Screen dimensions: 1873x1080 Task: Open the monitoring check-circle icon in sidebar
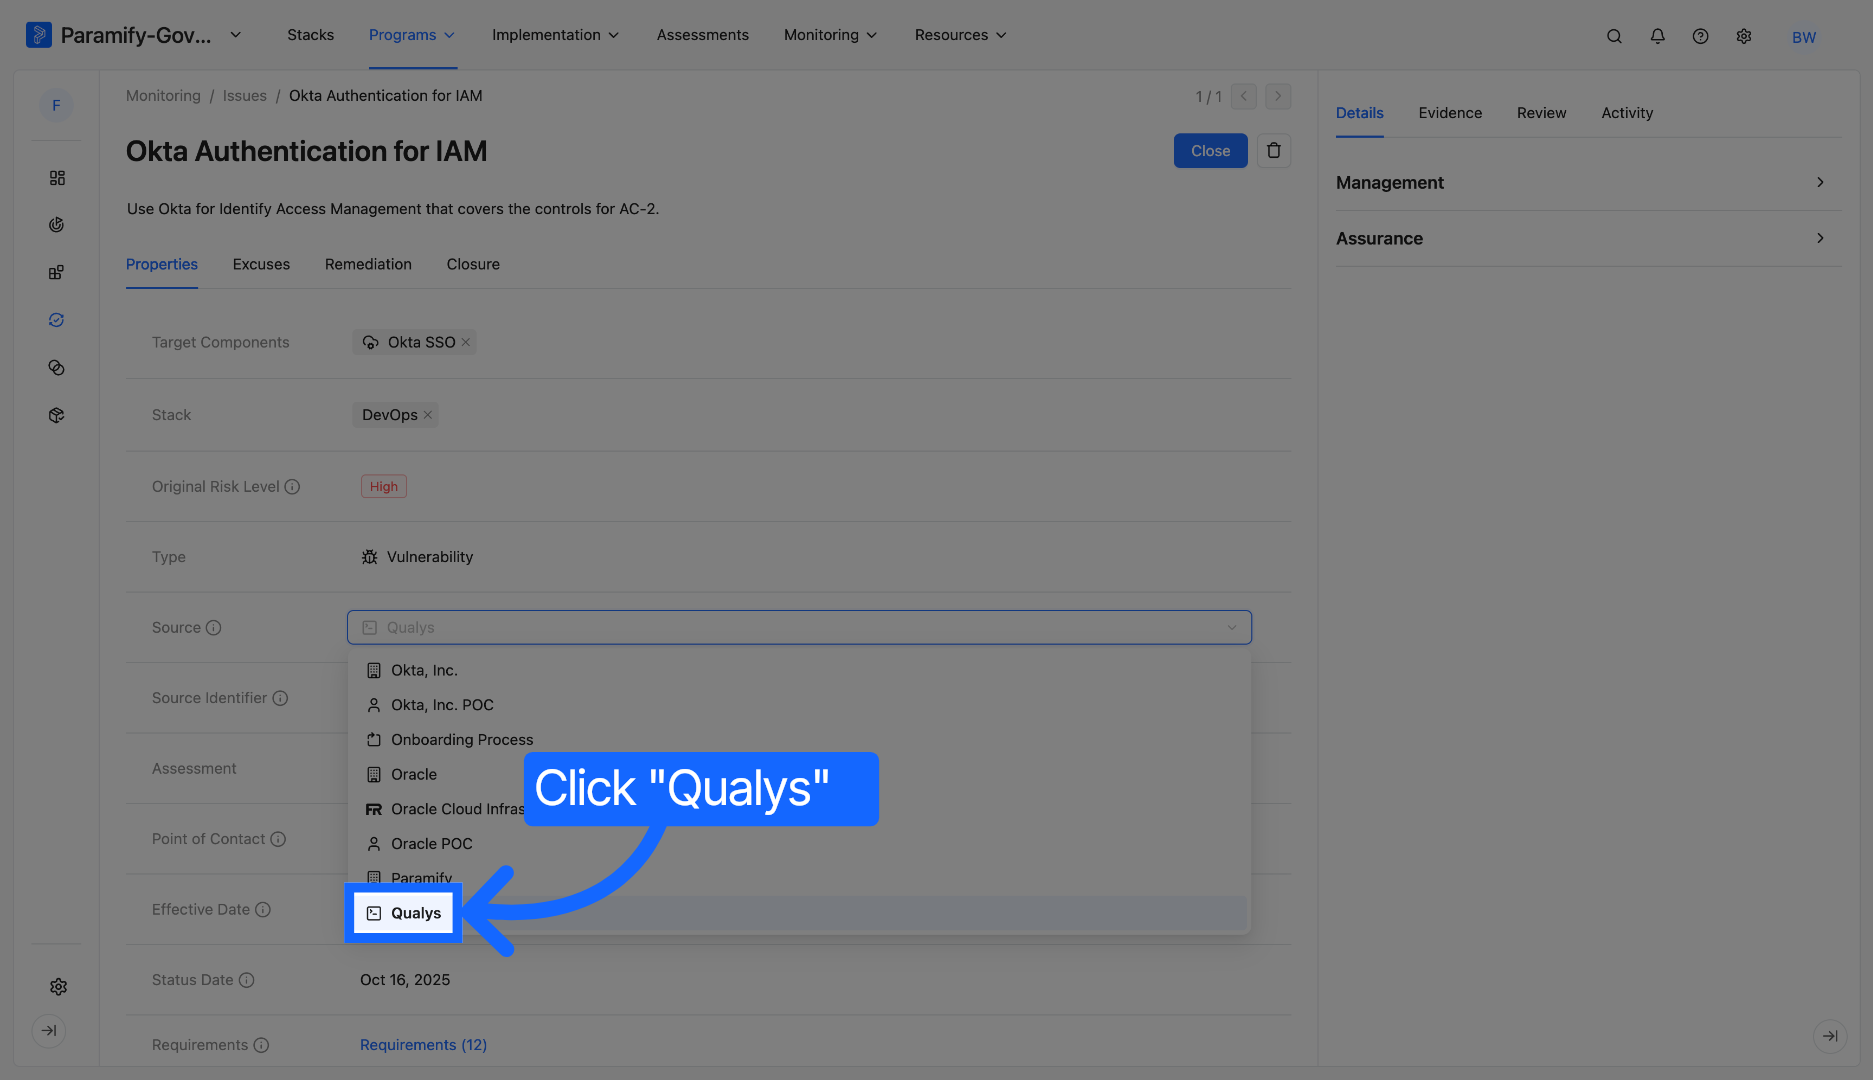[x=57, y=320]
